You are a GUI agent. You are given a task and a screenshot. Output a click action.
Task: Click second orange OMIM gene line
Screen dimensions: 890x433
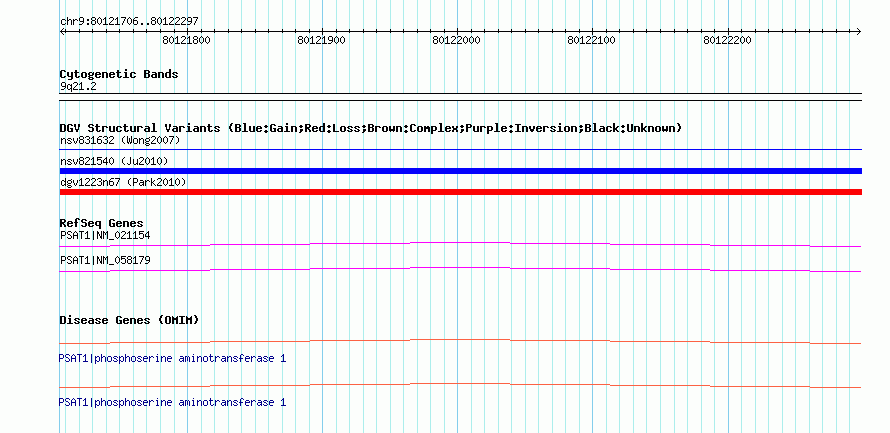pyautogui.click(x=460, y=385)
